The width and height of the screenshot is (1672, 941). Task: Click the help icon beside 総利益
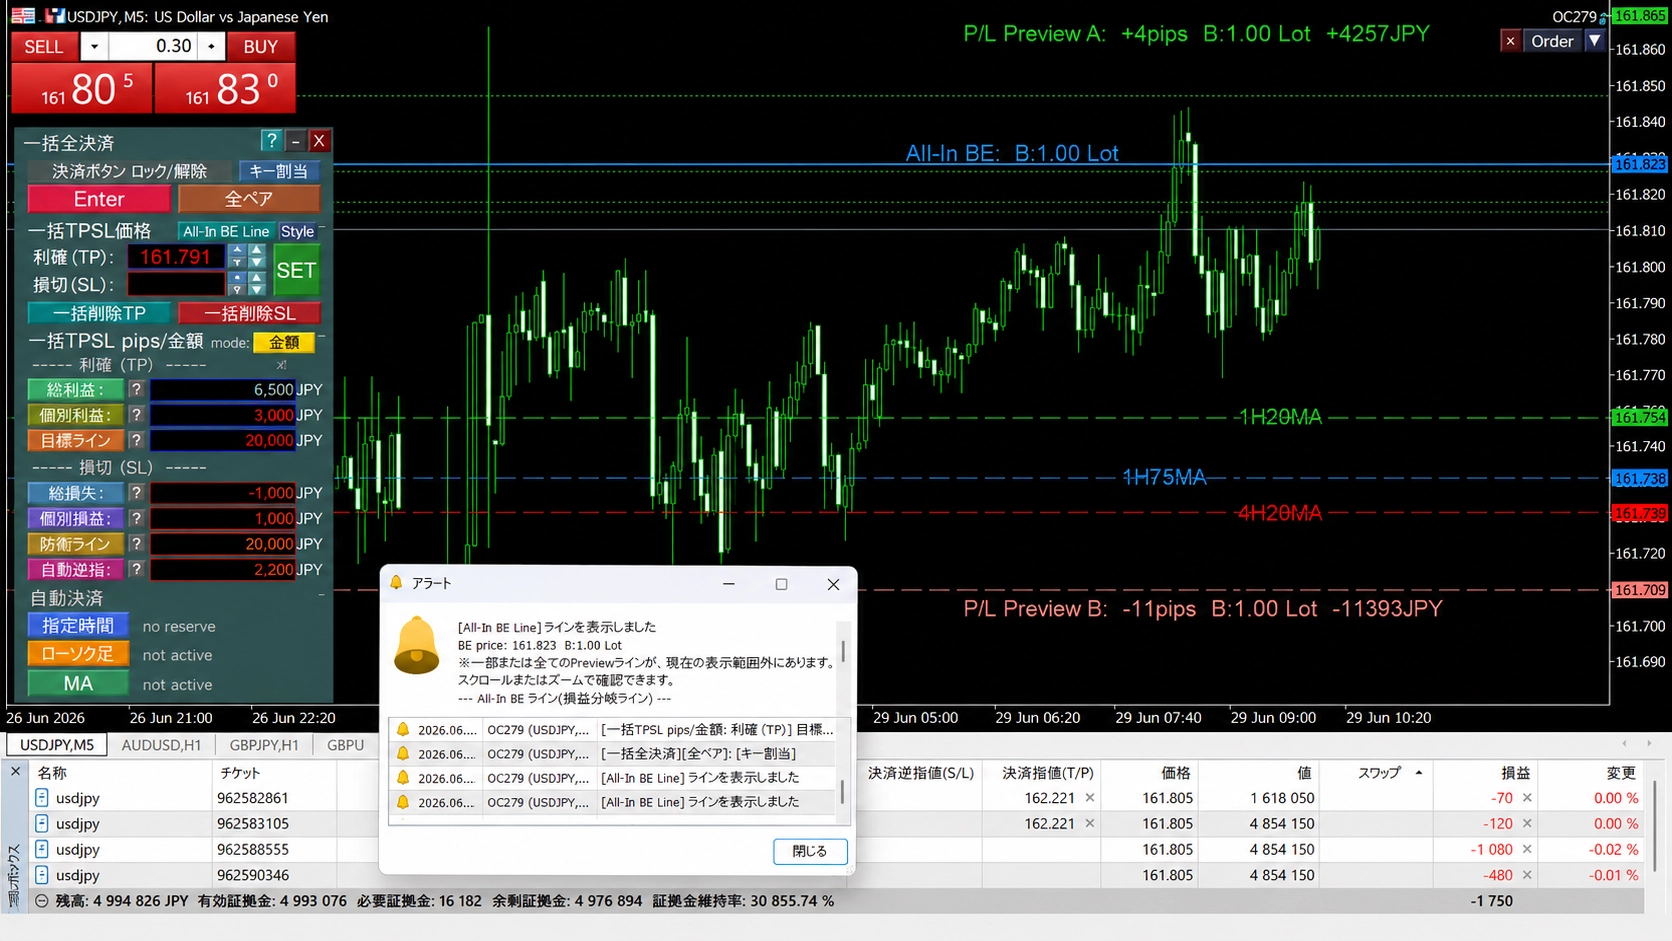(136, 389)
